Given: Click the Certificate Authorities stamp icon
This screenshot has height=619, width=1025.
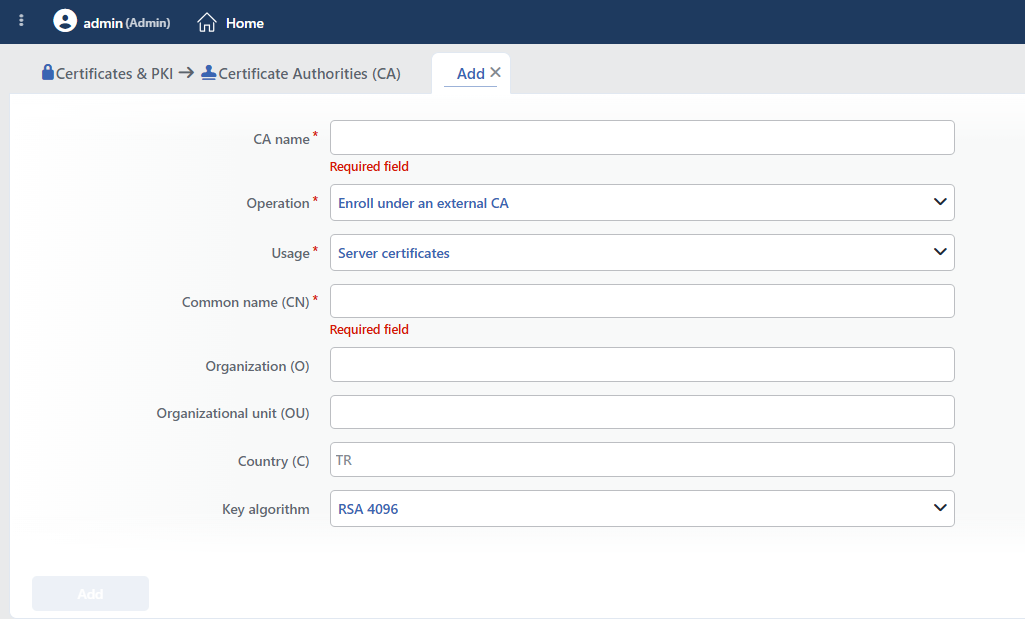Looking at the screenshot, I should pos(209,73).
